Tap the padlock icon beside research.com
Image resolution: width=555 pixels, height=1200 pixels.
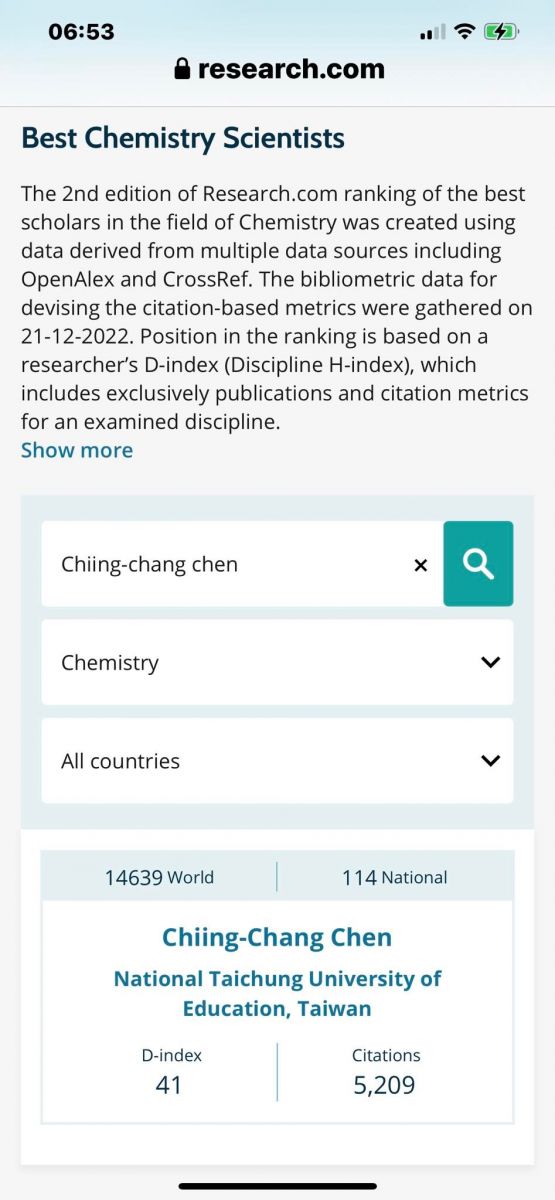(182, 68)
